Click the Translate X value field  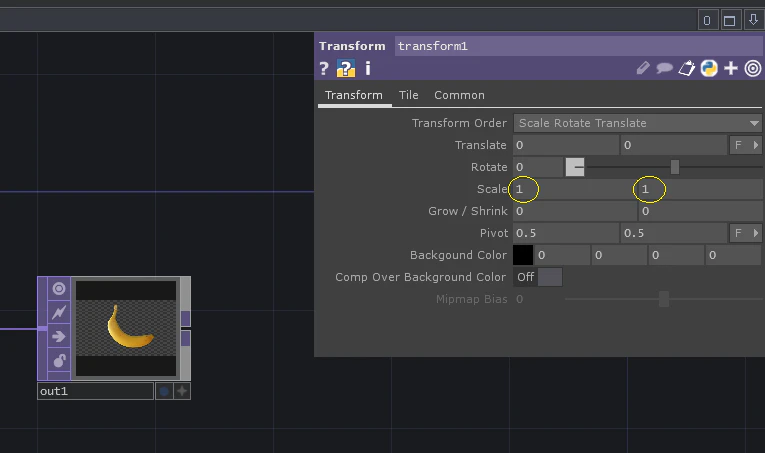tap(566, 145)
